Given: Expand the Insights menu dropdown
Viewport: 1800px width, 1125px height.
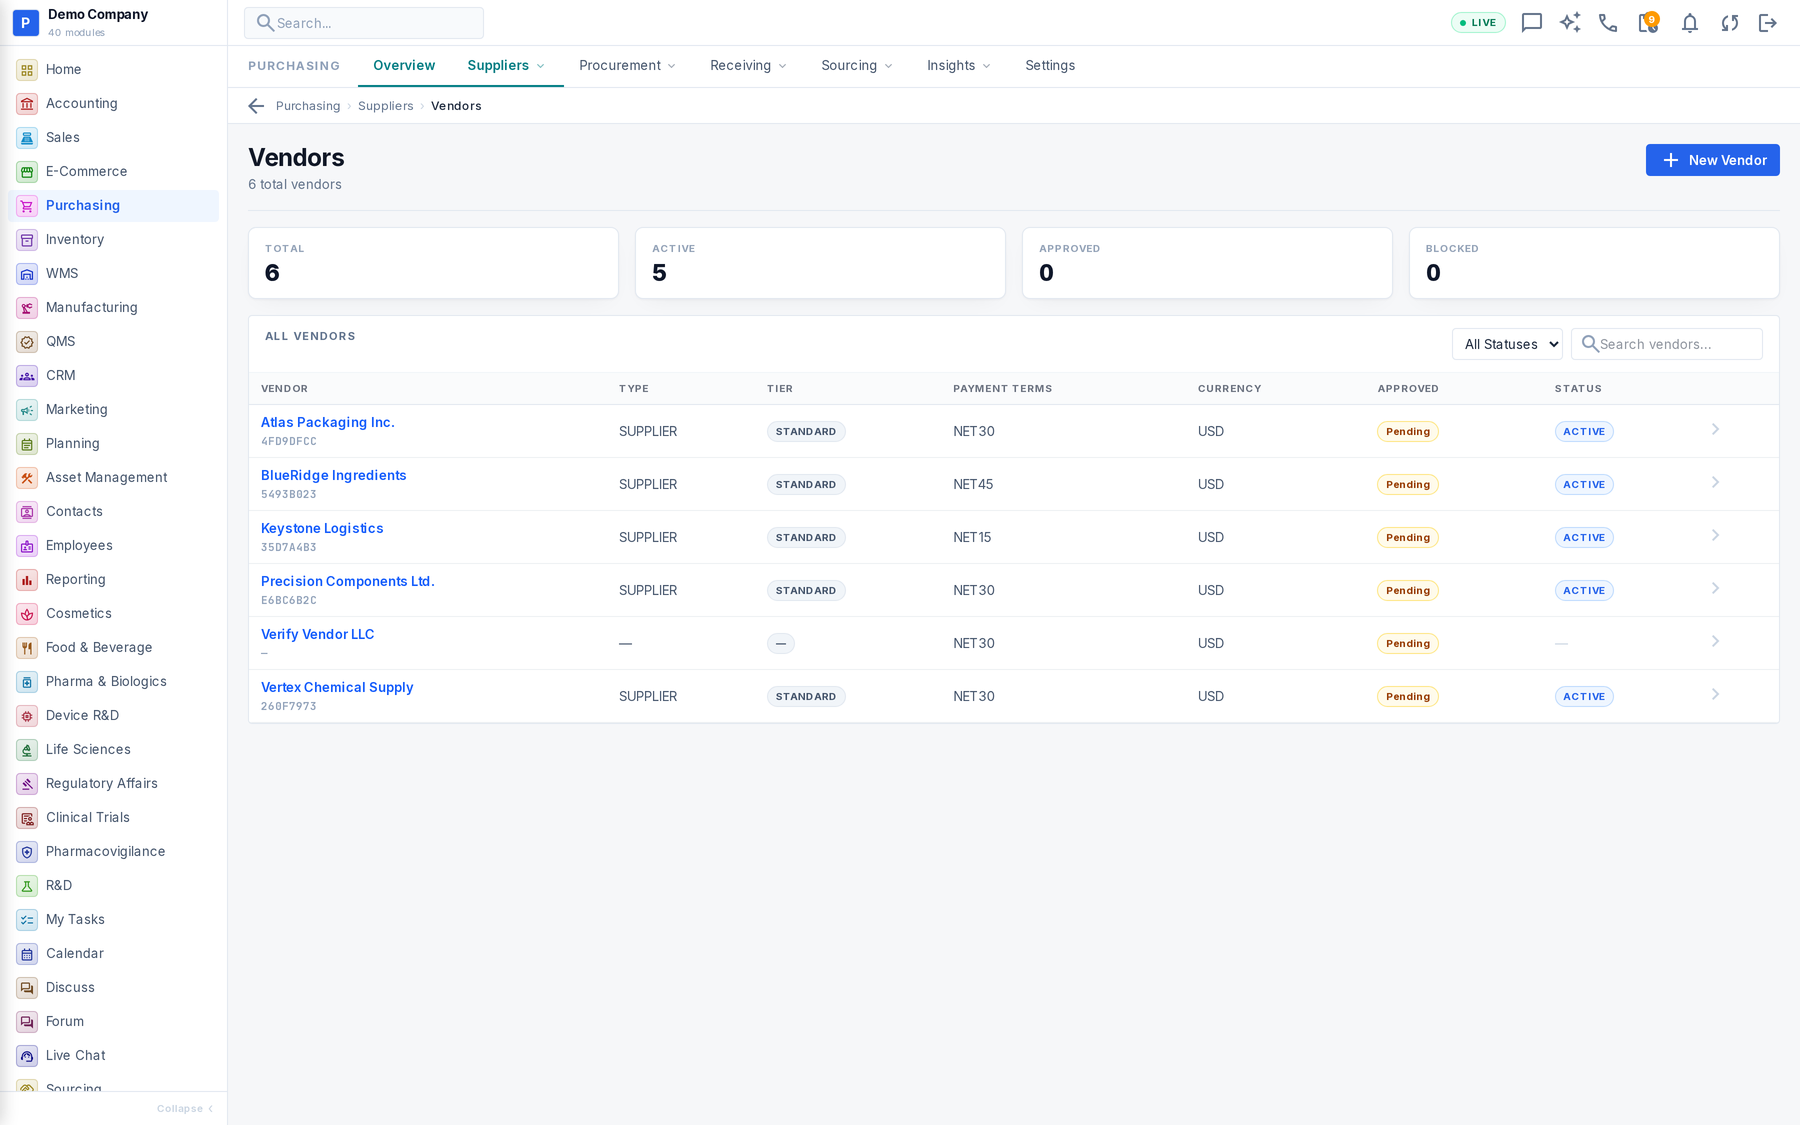Looking at the screenshot, I should pos(958,65).
